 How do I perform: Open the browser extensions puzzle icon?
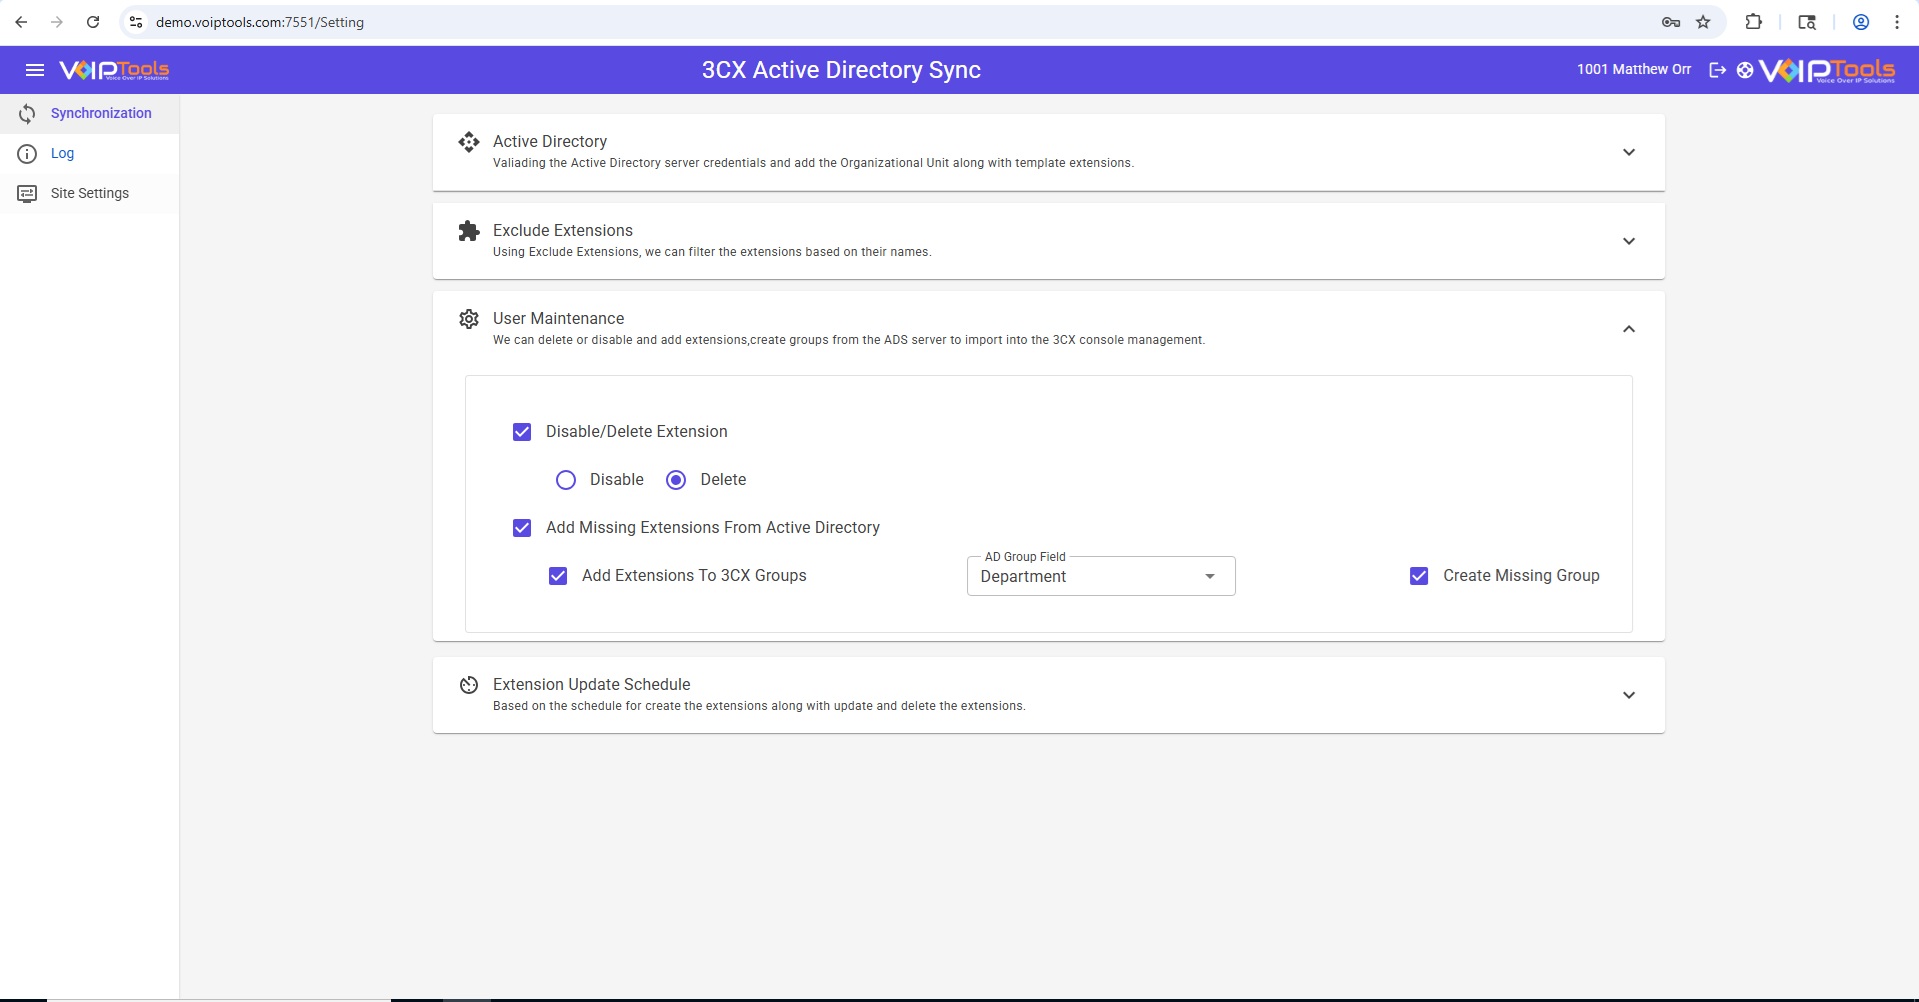pyautogui.click(x=1753, y=22)
